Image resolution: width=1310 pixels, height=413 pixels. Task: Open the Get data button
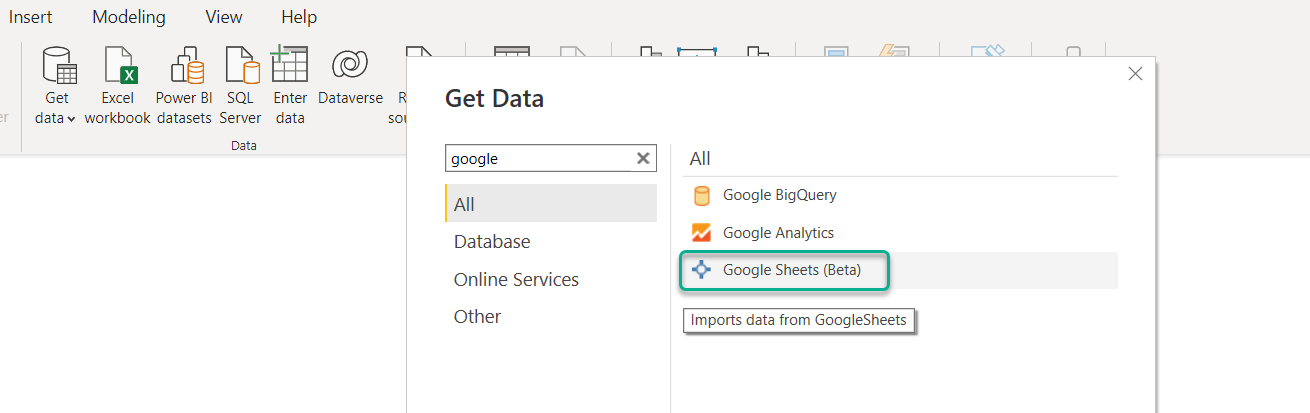(58, 85)
